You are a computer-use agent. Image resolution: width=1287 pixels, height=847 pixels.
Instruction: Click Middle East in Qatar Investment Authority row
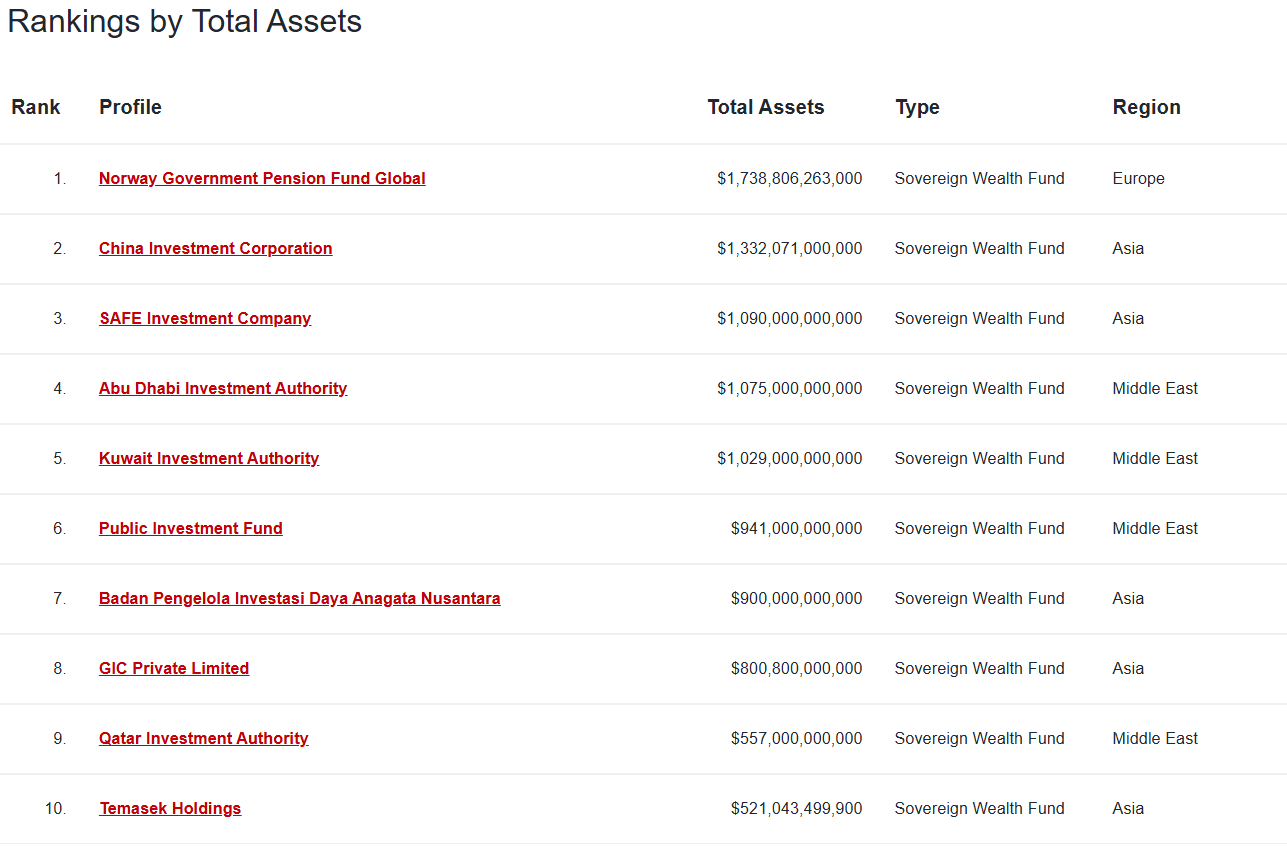pyautogui.click(x=1155, y=738)
